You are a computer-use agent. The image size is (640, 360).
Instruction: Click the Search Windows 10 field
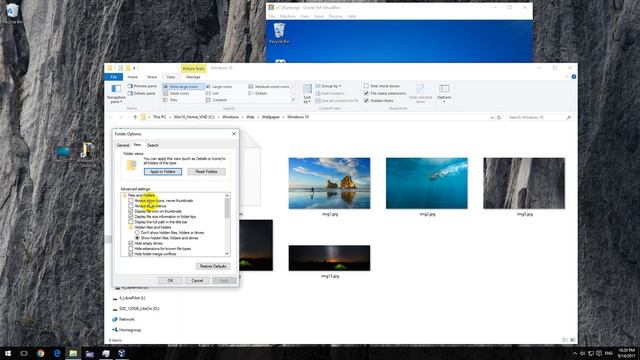tap(540, 117)
